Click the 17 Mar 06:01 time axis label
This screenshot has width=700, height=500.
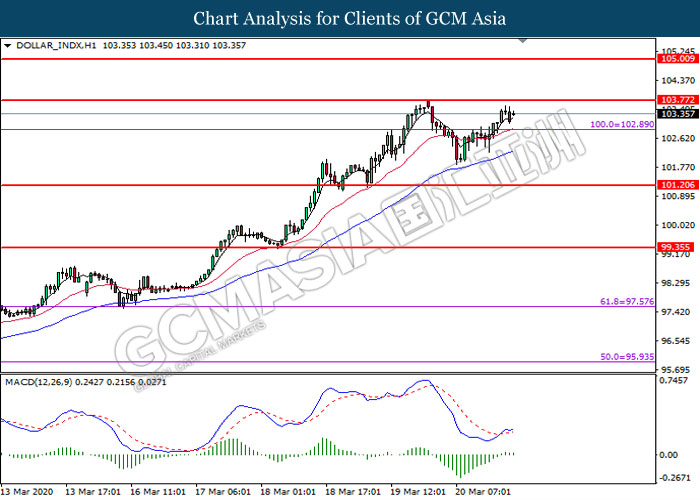(x=223, y=492)
